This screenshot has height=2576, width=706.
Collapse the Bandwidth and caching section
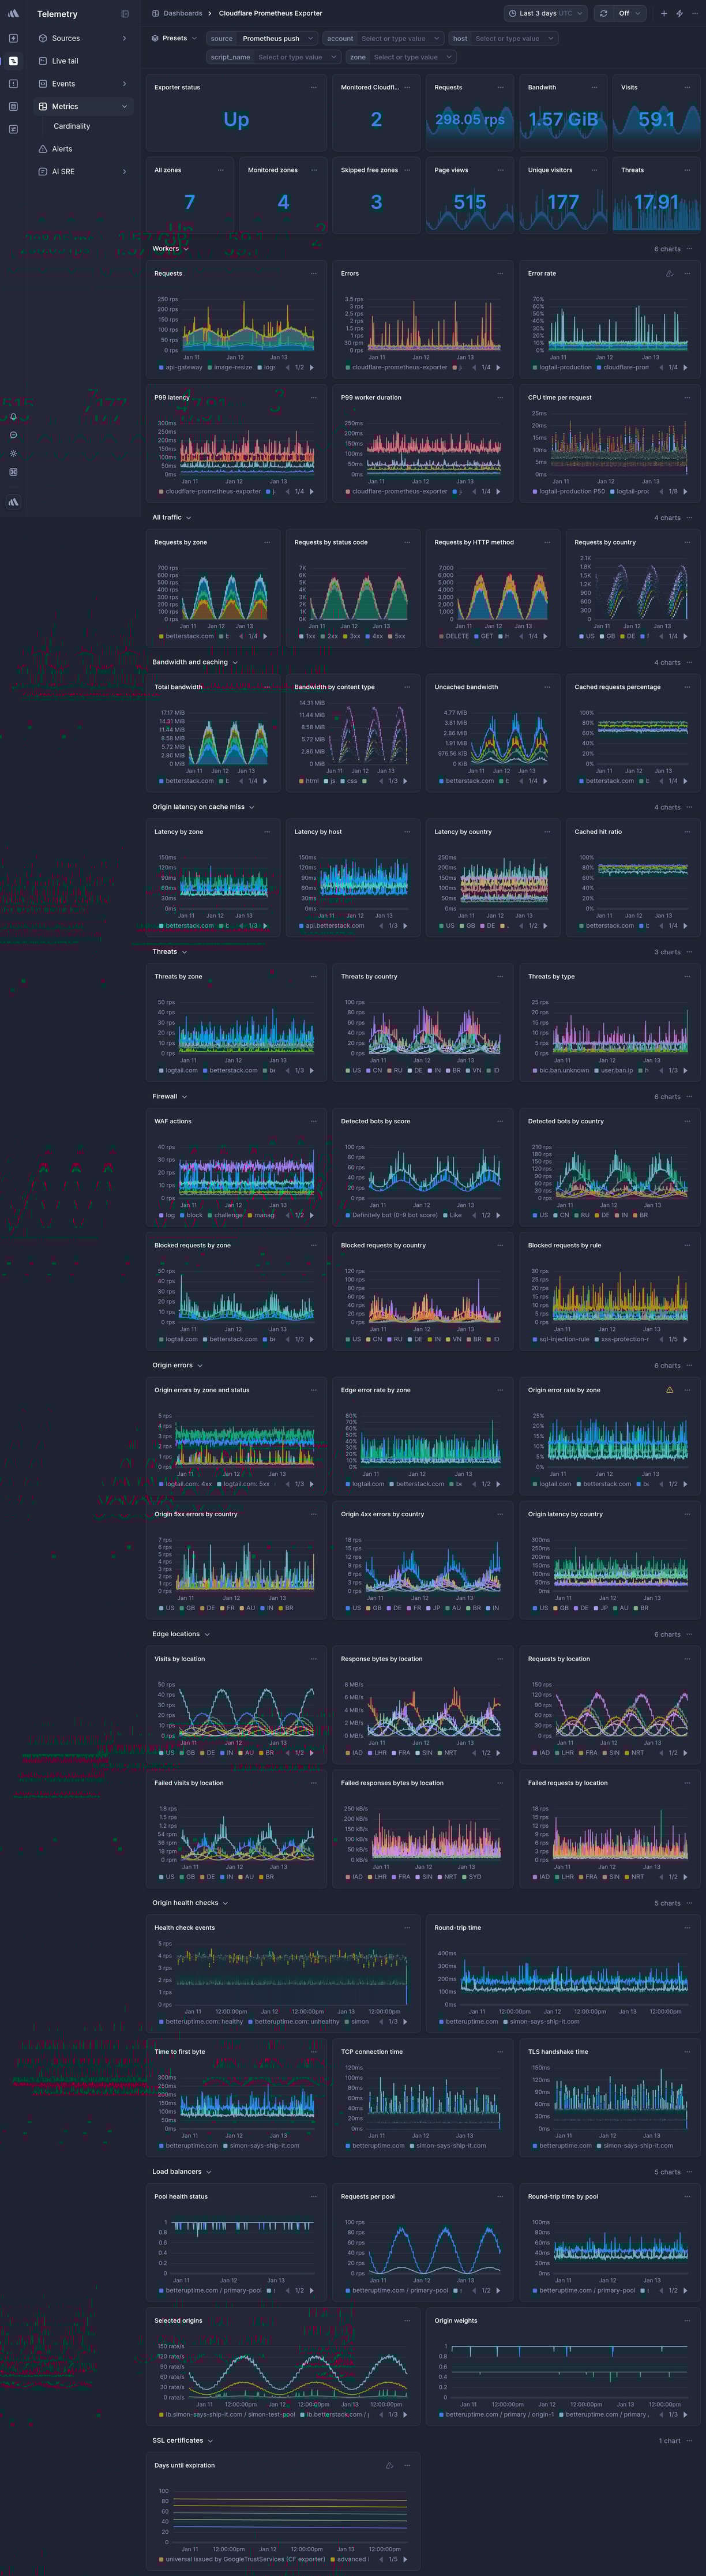pyautogui.click(x=195, y=662)
